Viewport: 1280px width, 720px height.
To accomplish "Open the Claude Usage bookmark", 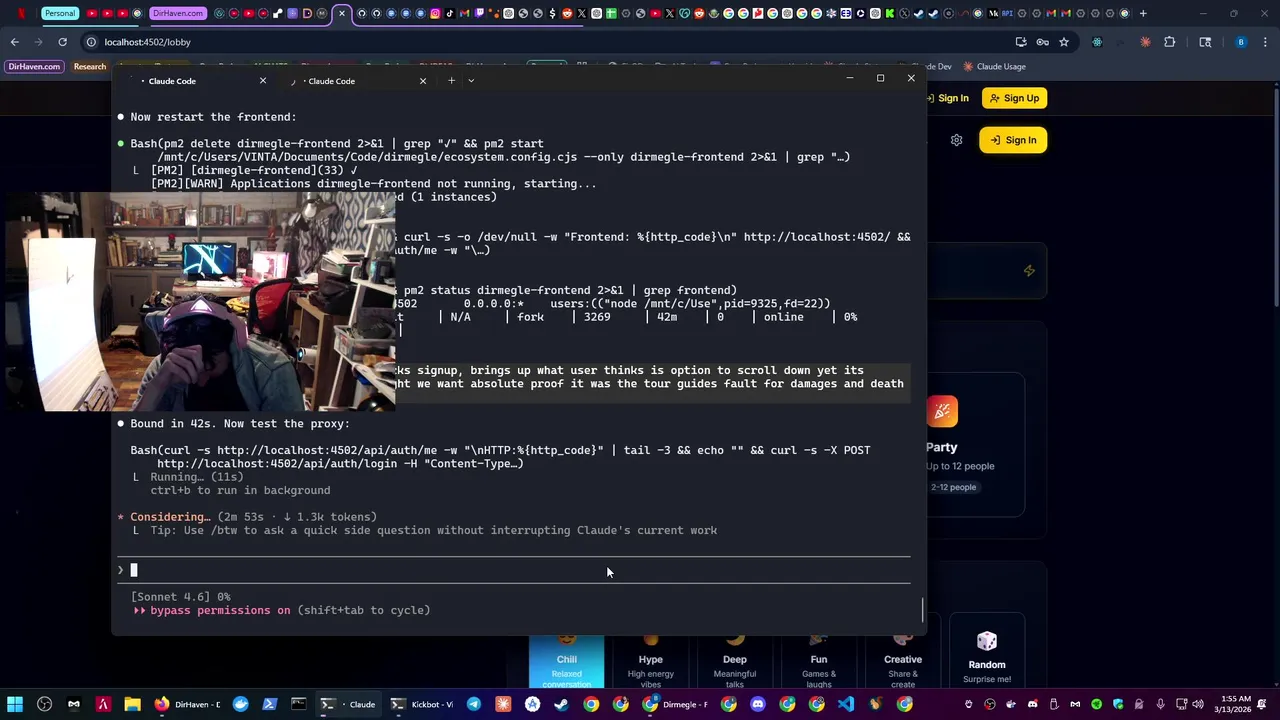I will coord(994,67).
